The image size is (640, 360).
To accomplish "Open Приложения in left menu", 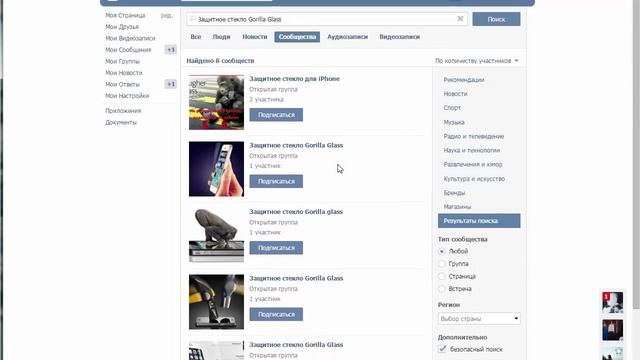I will pyautogui.click(x=123, y=111).
